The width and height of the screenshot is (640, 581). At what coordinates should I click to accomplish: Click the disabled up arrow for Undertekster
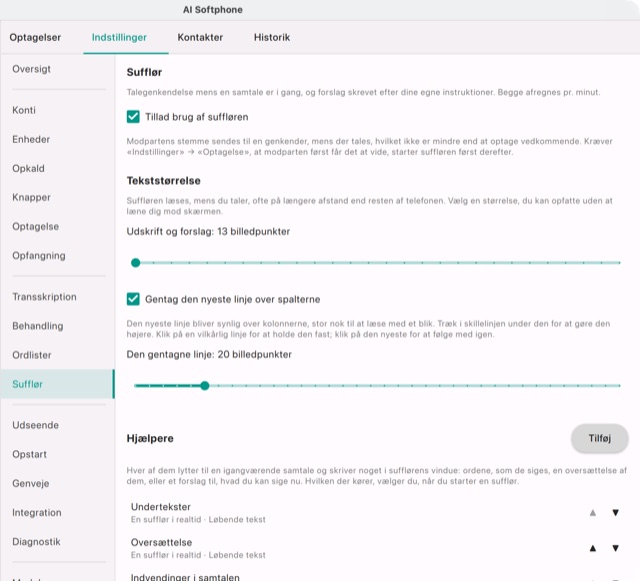click(593, 512)
